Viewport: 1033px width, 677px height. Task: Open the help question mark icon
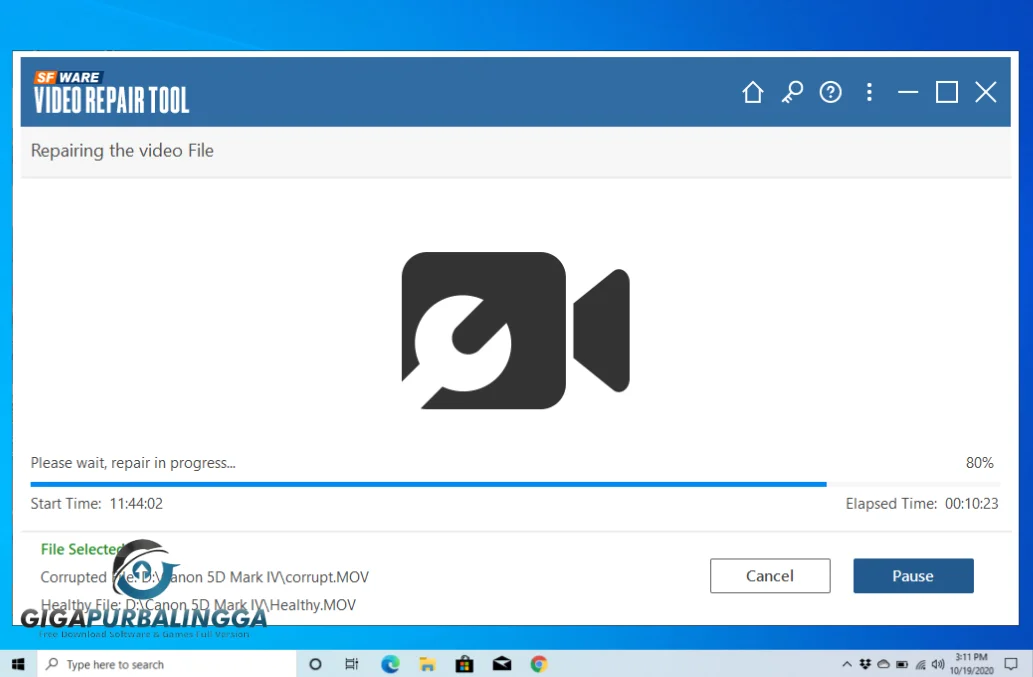coord(830,92)
